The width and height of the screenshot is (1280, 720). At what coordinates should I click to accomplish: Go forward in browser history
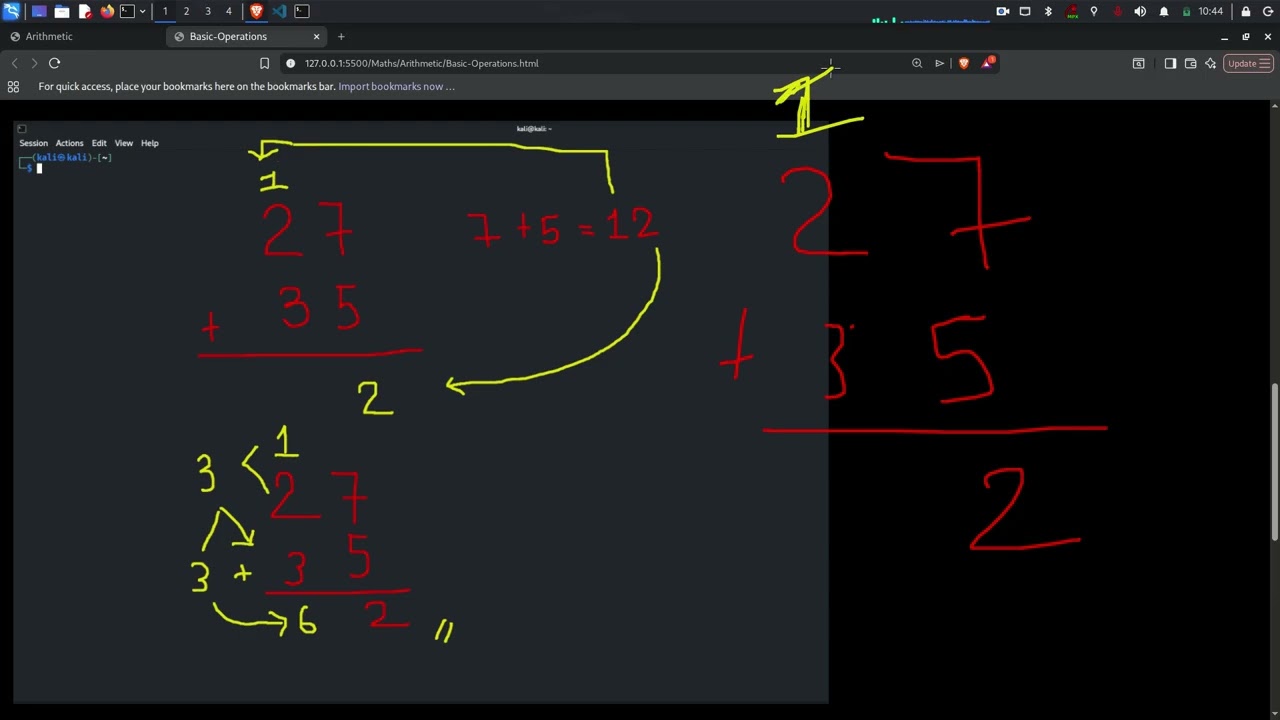pyautogui.click(x=34, y=63)
